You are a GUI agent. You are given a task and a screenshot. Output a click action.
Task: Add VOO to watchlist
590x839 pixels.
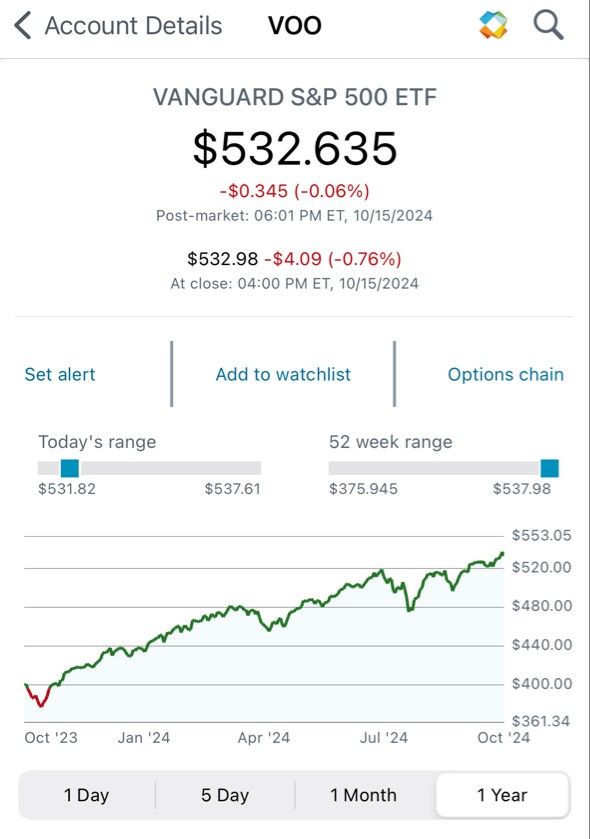[283, 374]
